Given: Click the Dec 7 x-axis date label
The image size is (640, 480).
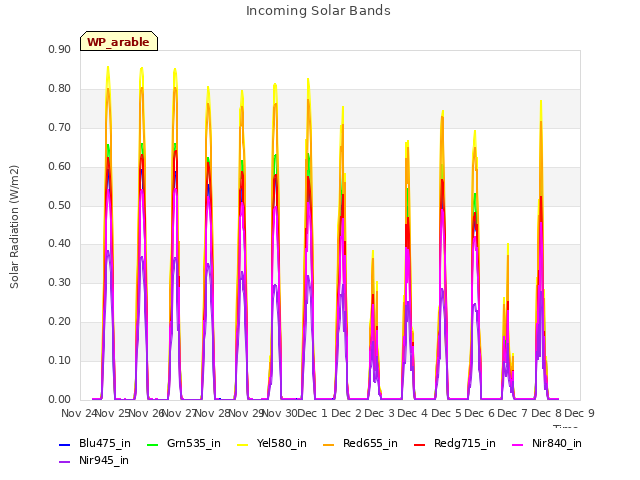Looking at the screenshot, I should pyautogui.click(x=512, y=413).
